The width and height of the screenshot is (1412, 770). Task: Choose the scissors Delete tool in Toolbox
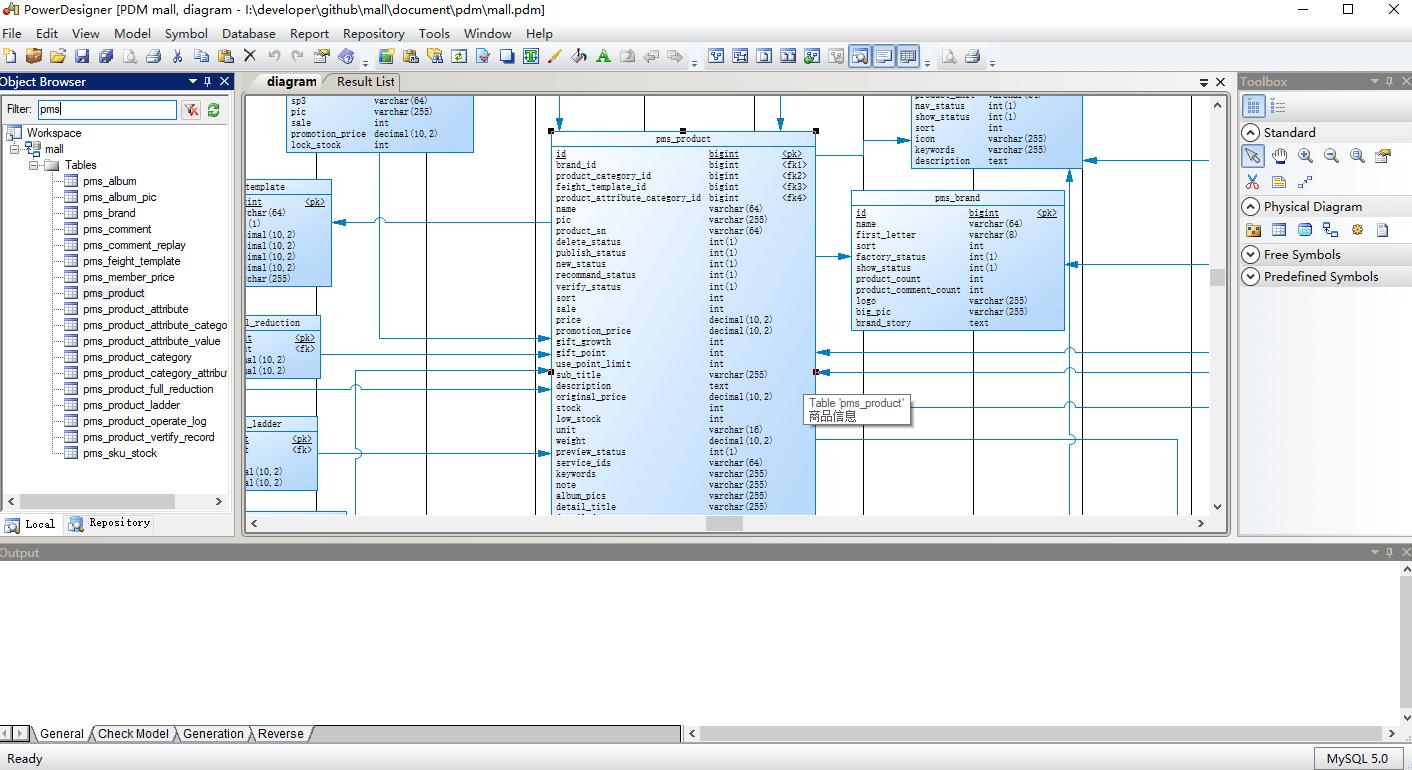(1252, 182)
